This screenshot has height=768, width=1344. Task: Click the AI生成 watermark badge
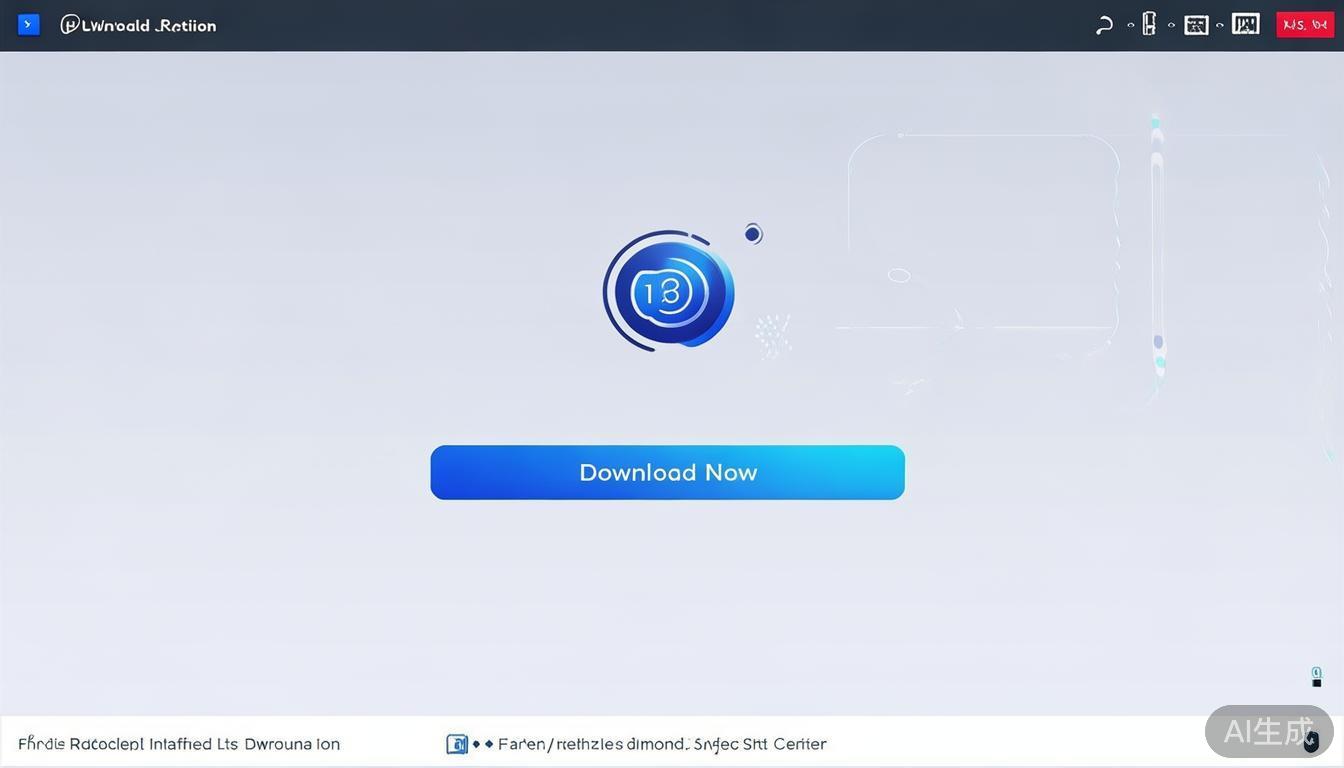pos(1268,731)
